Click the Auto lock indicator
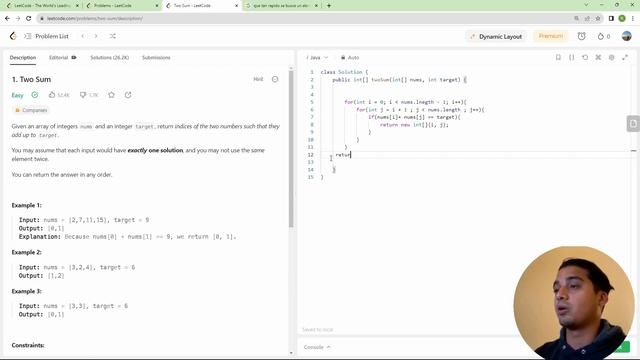 pyautogui.click(x=350, y=58)
